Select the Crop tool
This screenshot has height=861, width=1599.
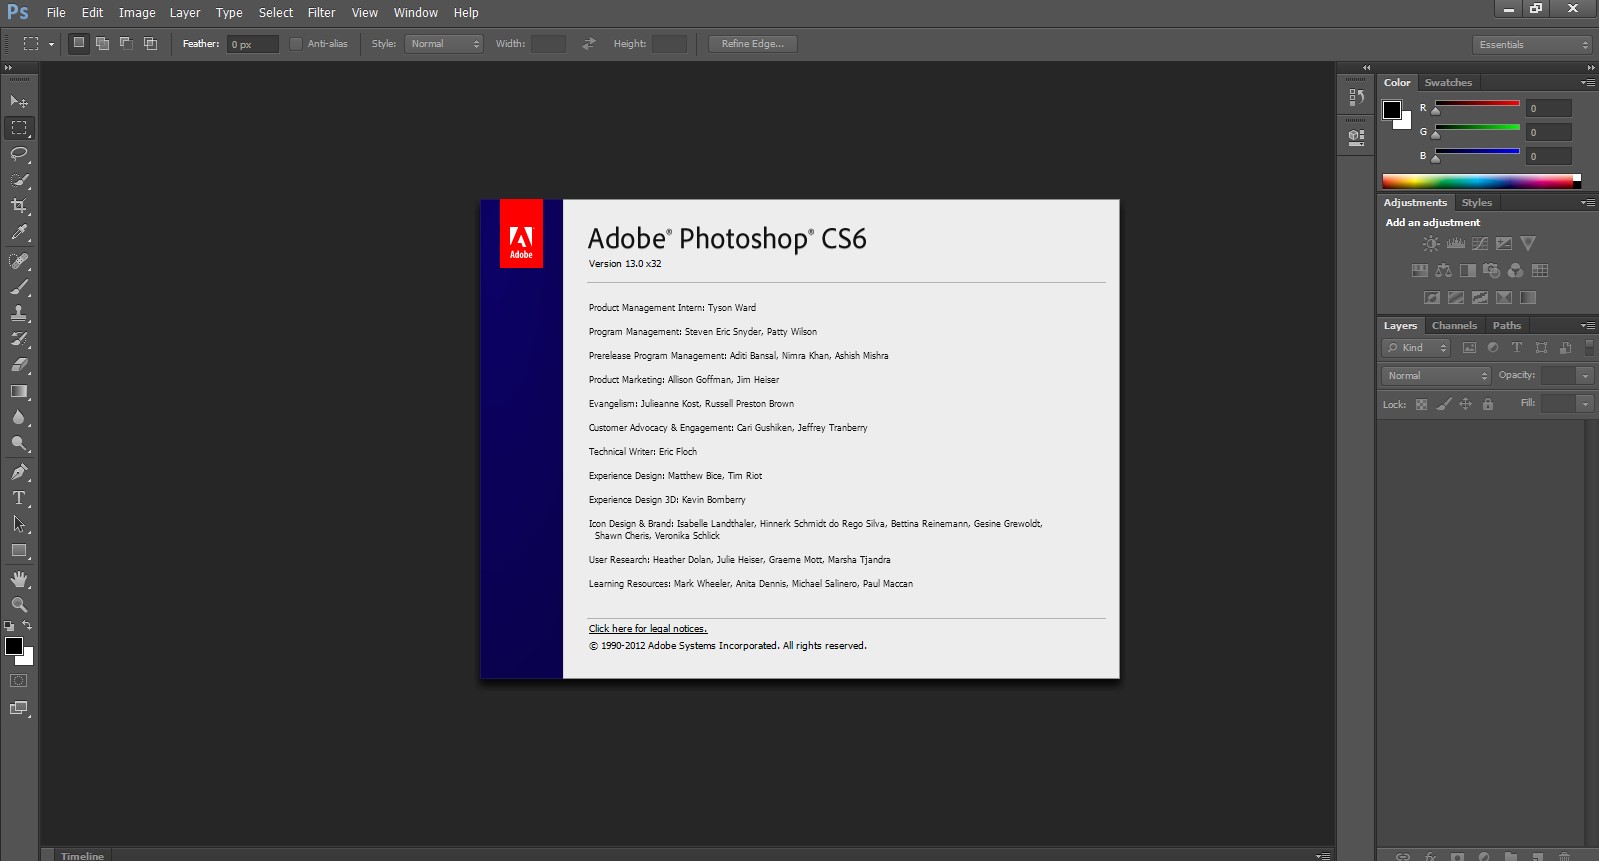pyautogui.click(x=19, y=206)
